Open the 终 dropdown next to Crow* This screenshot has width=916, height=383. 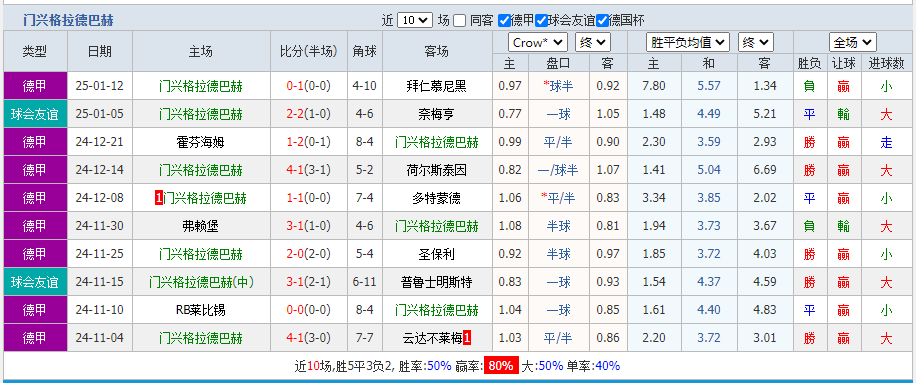pos(593,43)
